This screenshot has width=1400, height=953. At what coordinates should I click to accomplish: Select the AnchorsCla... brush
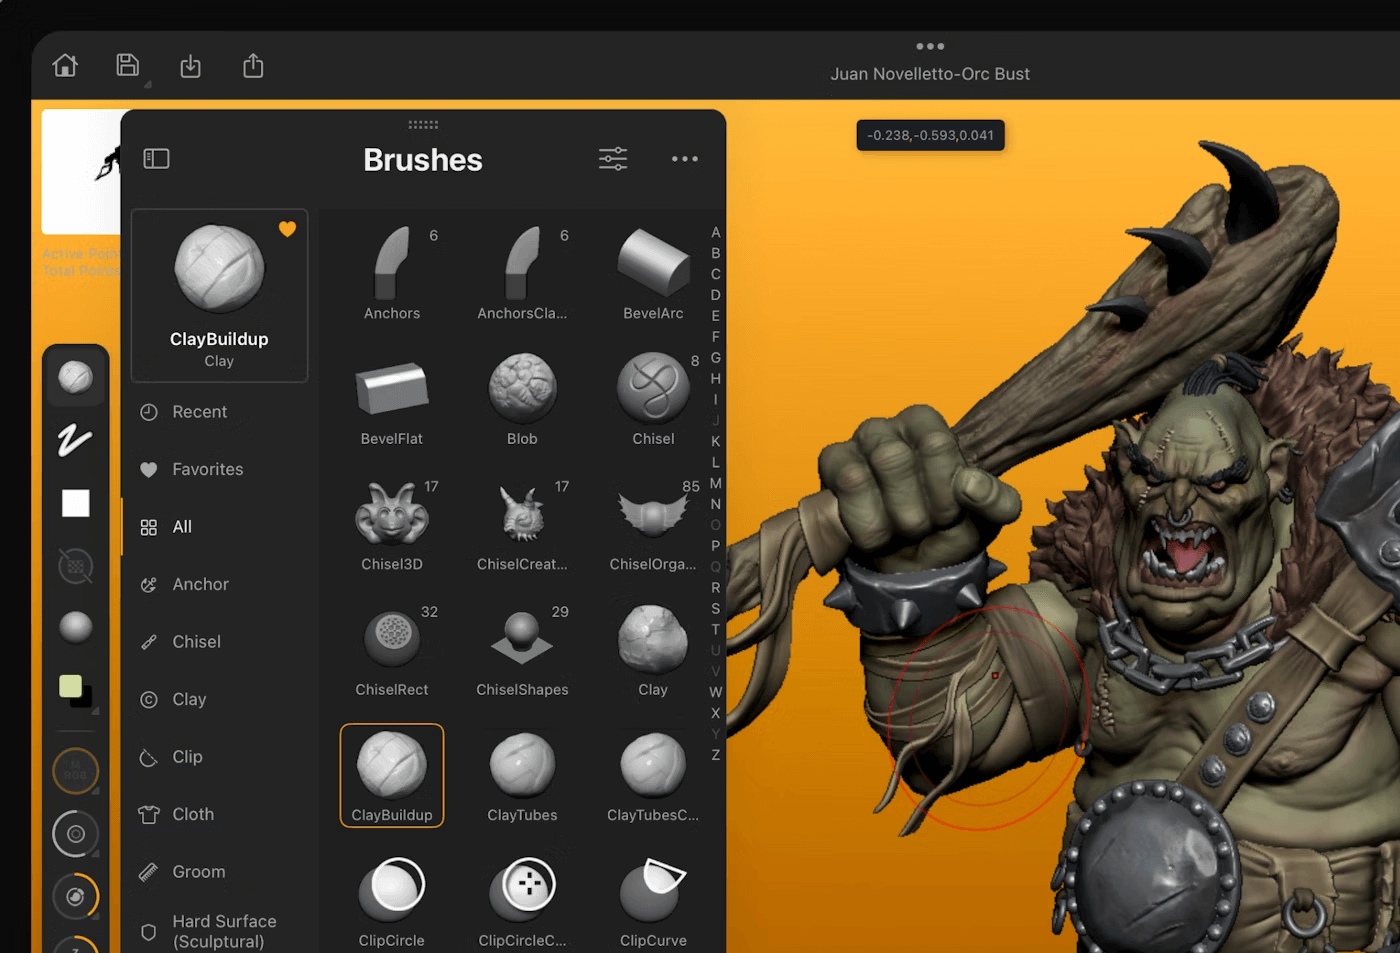[522, 272]
